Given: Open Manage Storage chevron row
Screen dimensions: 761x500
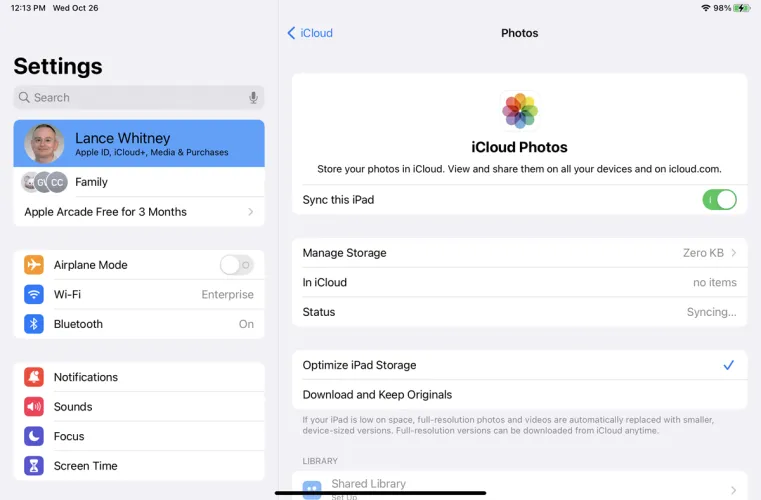Looking at the screenshot, I should pyautogui.click(x=519, y=253).
